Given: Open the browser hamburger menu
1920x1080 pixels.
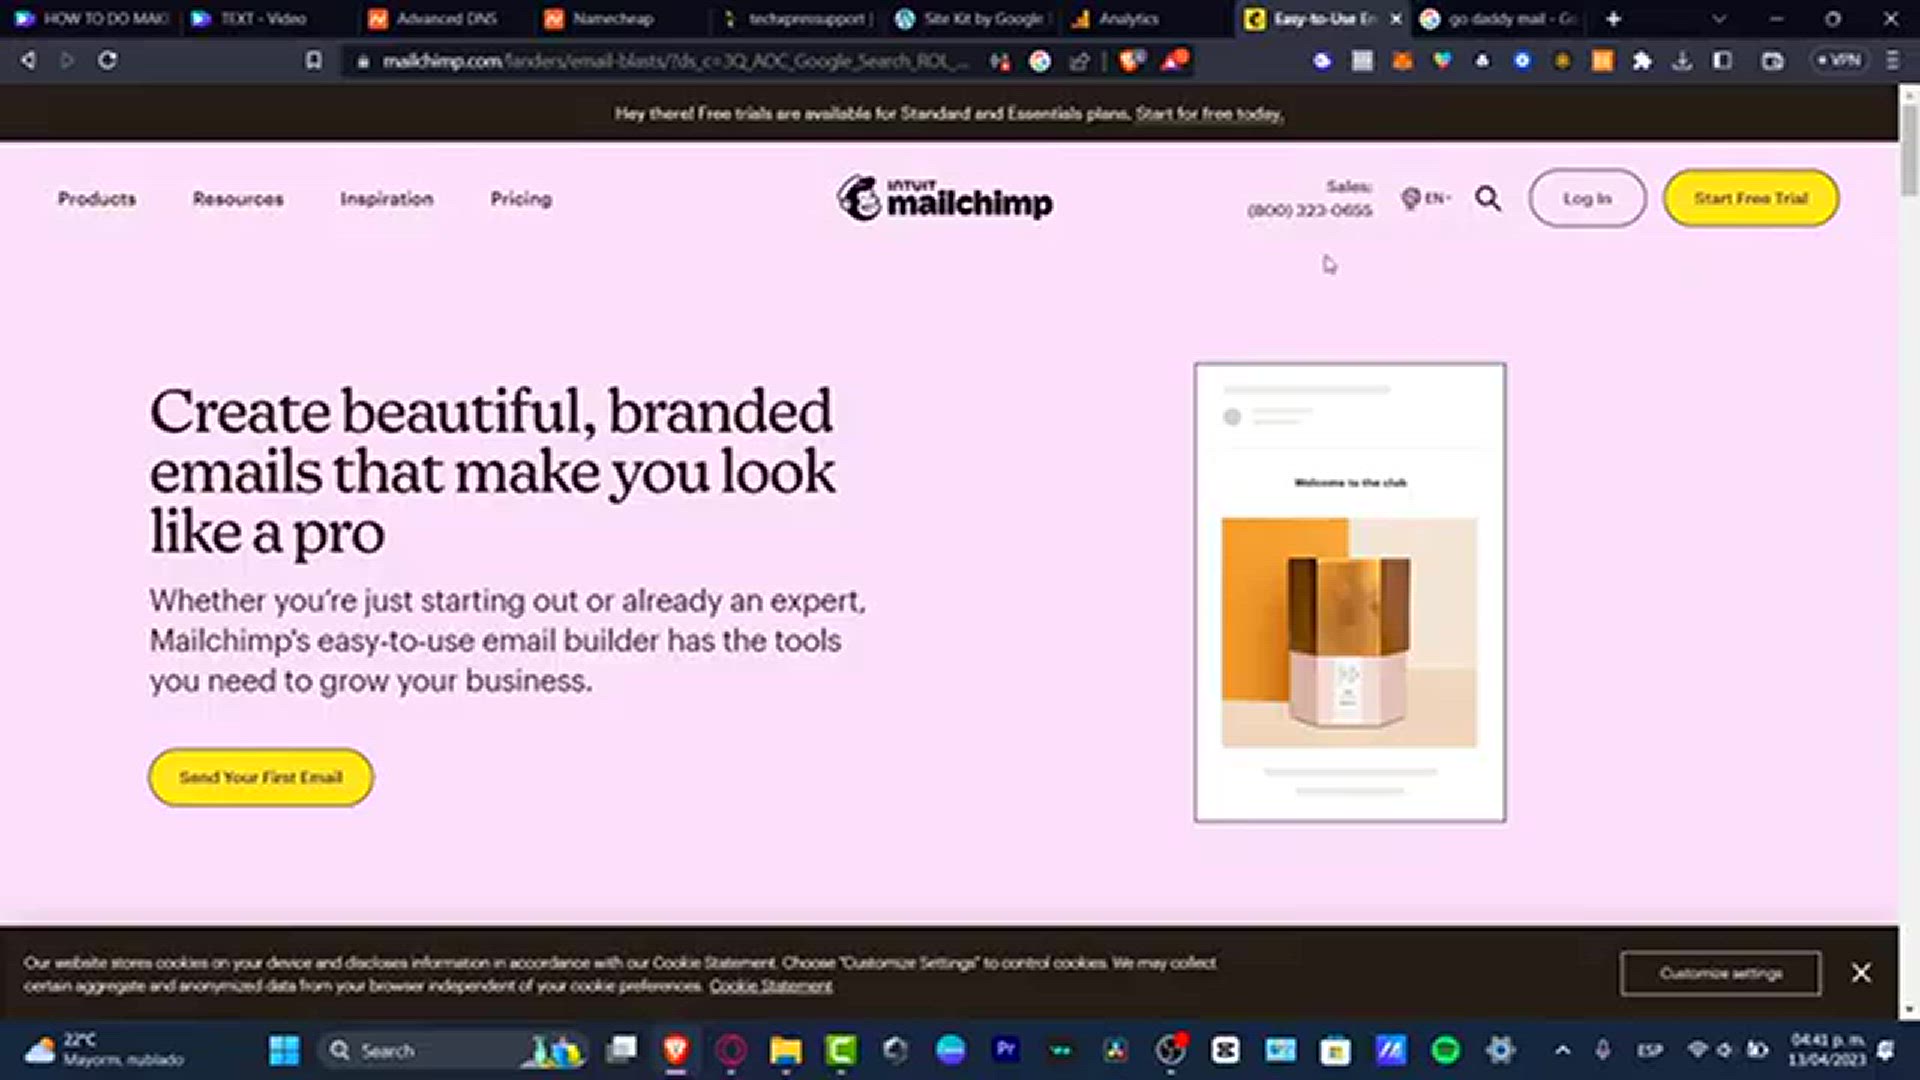Looking at the screenshot, I should [1892, 61].
